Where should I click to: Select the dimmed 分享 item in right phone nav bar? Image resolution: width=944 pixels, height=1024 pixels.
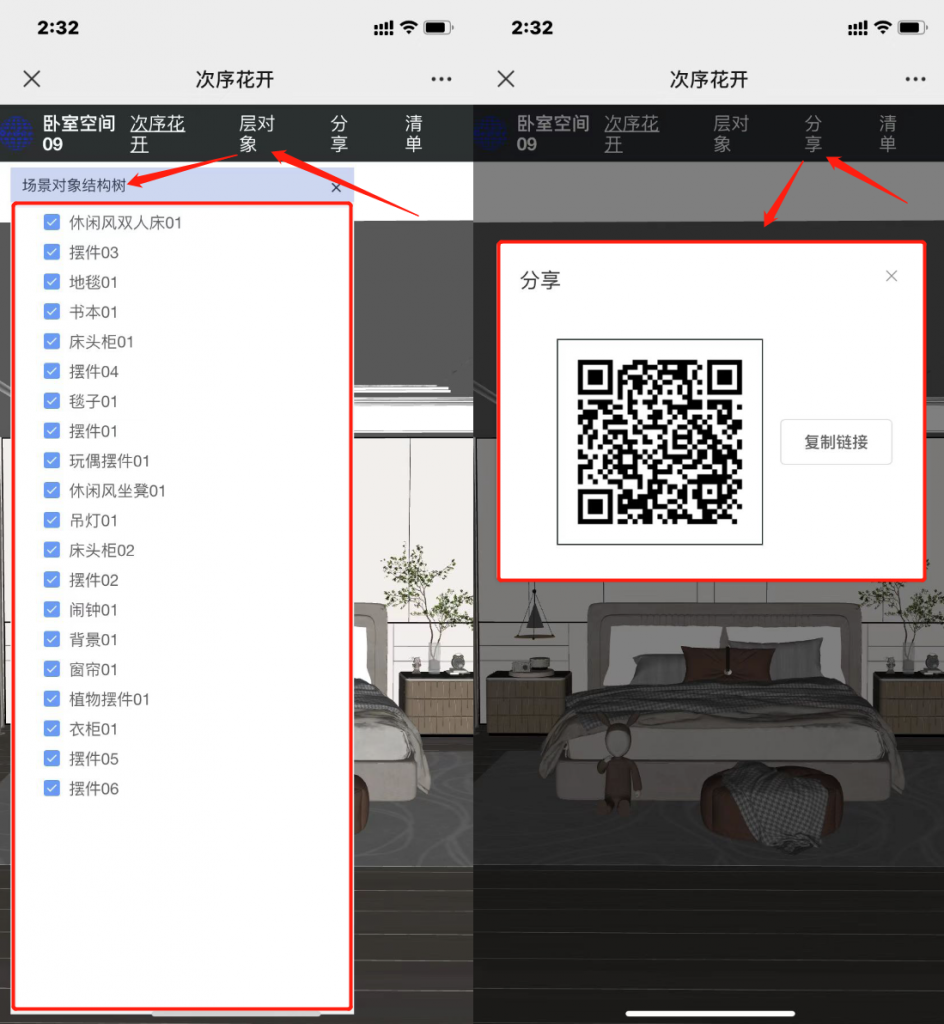[x=813, y=133]
